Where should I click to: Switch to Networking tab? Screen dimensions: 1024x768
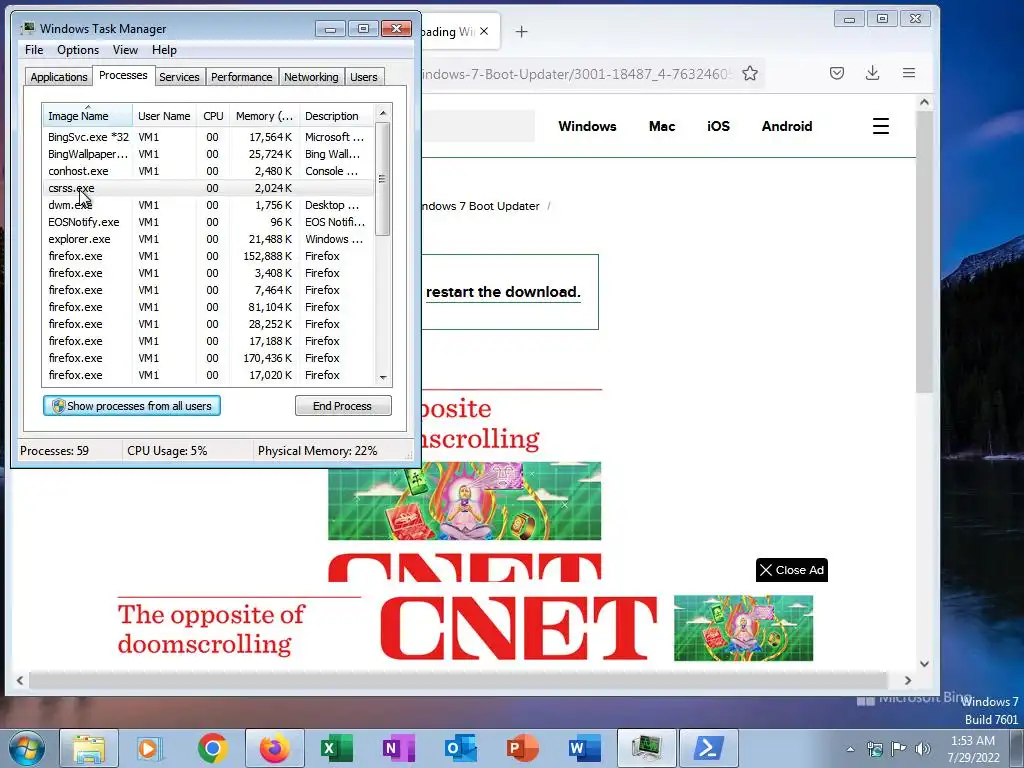point(311,77)
